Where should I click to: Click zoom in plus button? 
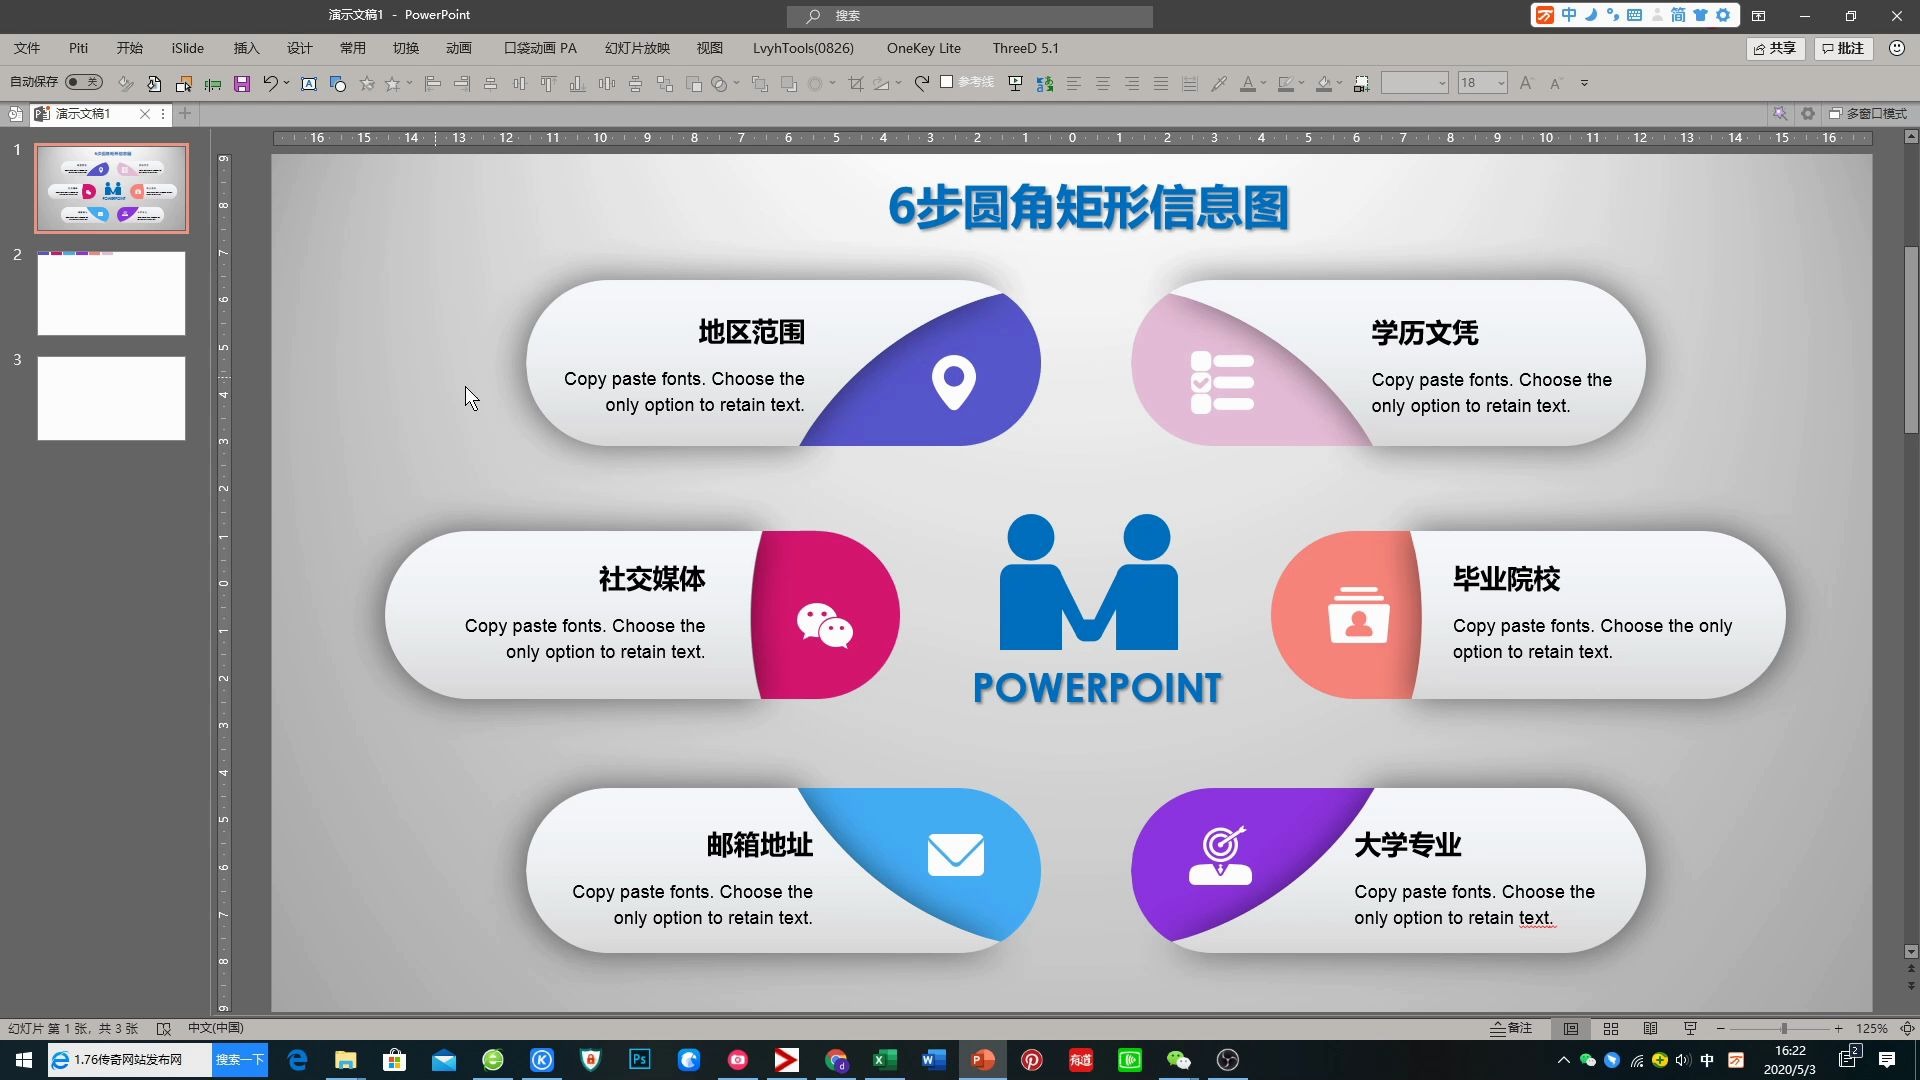coord(1838,1028)
